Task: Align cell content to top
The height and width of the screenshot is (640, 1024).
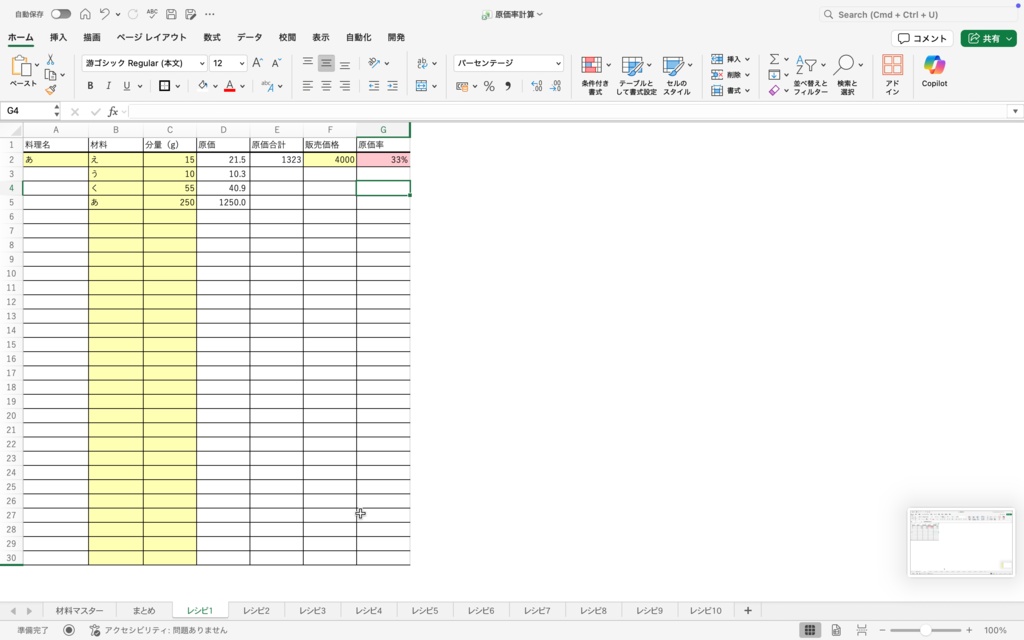Action: (308, 63)
